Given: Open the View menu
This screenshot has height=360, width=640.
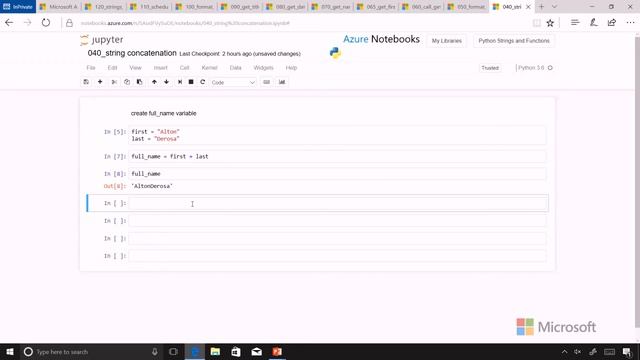Looking at the screenshot, I should point(136,68).
